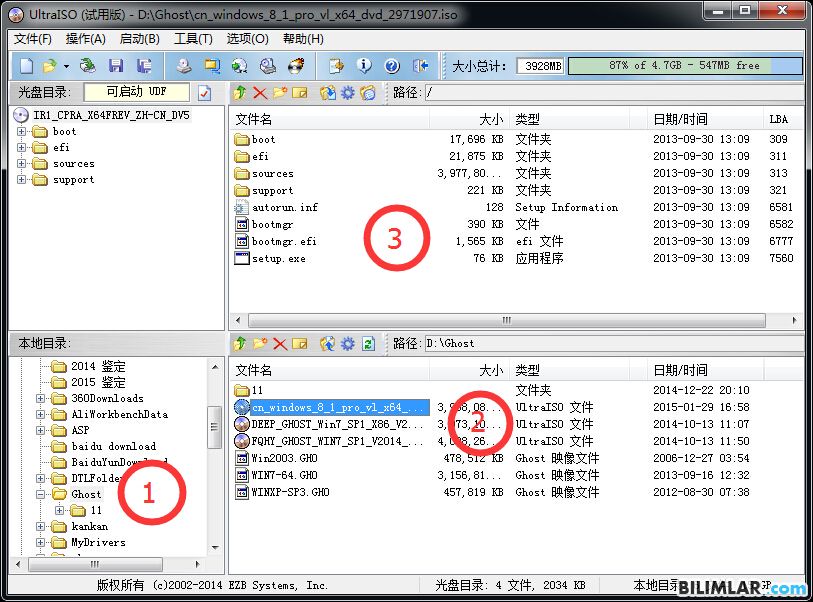Sort disc files by 文件名 column header
Screen dimensions: 813x602
point(330,120)
